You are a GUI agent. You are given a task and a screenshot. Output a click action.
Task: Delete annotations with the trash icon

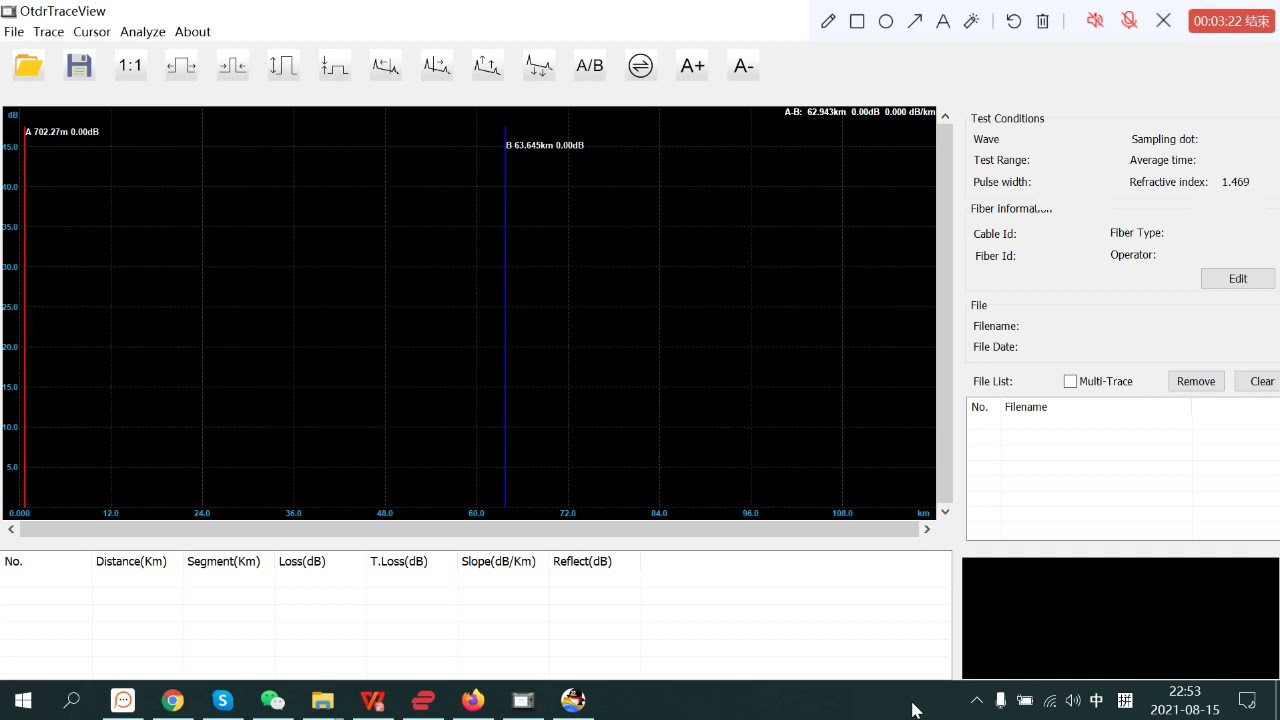coord(1043,21)
